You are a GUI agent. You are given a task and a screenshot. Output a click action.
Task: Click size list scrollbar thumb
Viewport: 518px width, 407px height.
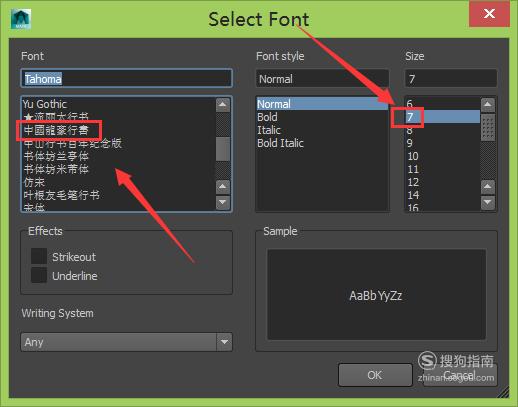click(488, 127)
